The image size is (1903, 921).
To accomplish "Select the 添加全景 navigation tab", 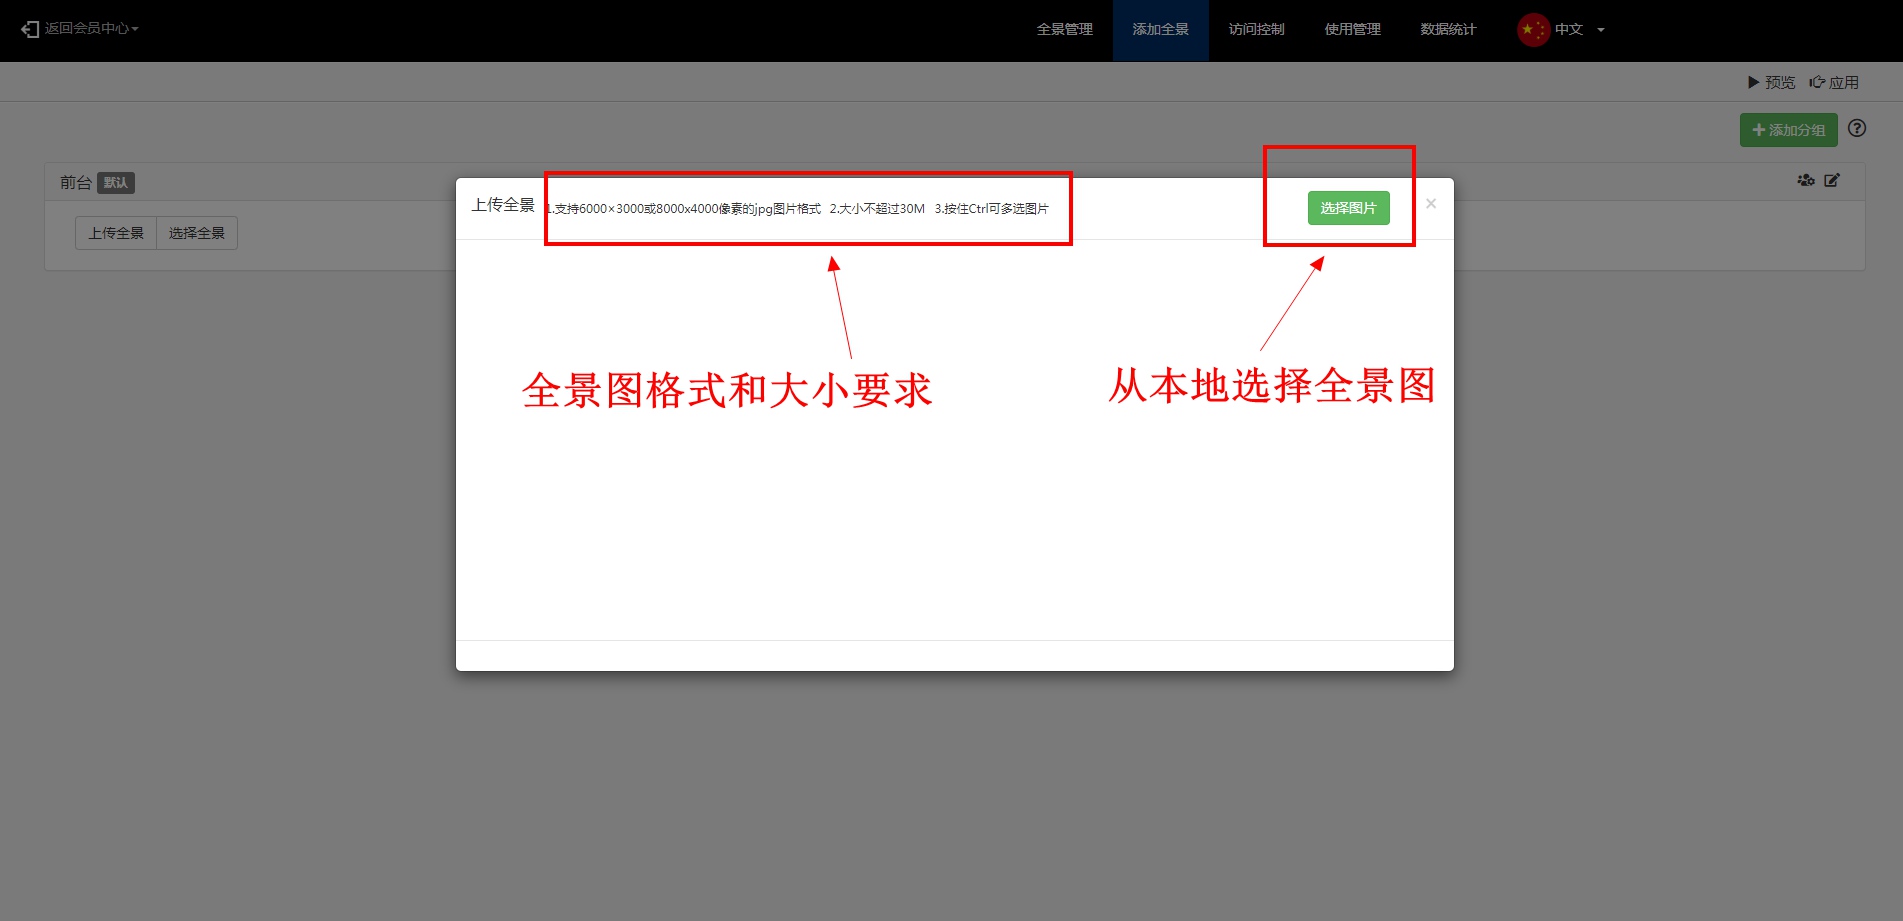I will [1160, 30].
